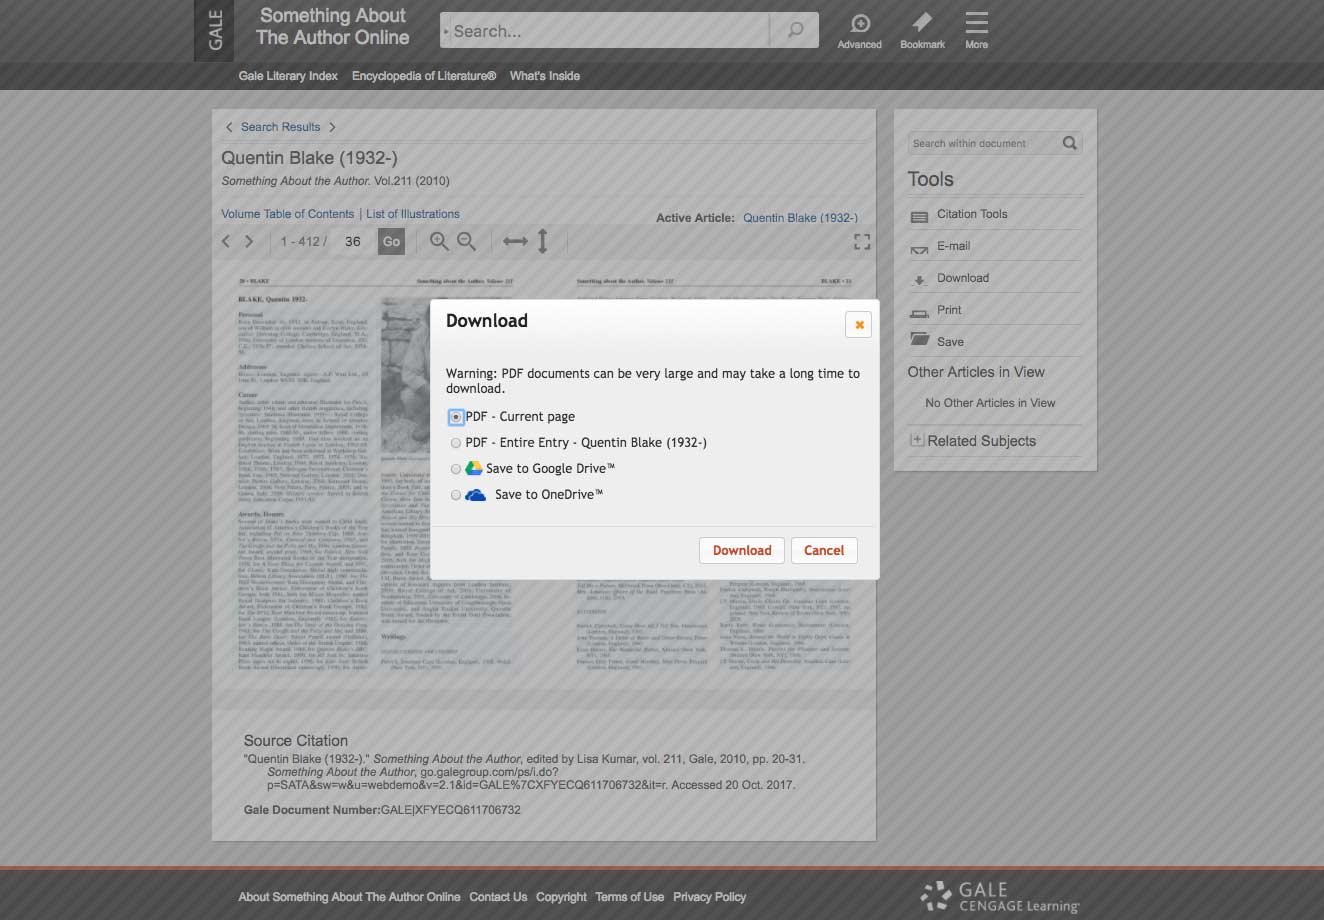
Task: Click the GALE logo badge
Action: pyautogui.click(x=214, y=31)
